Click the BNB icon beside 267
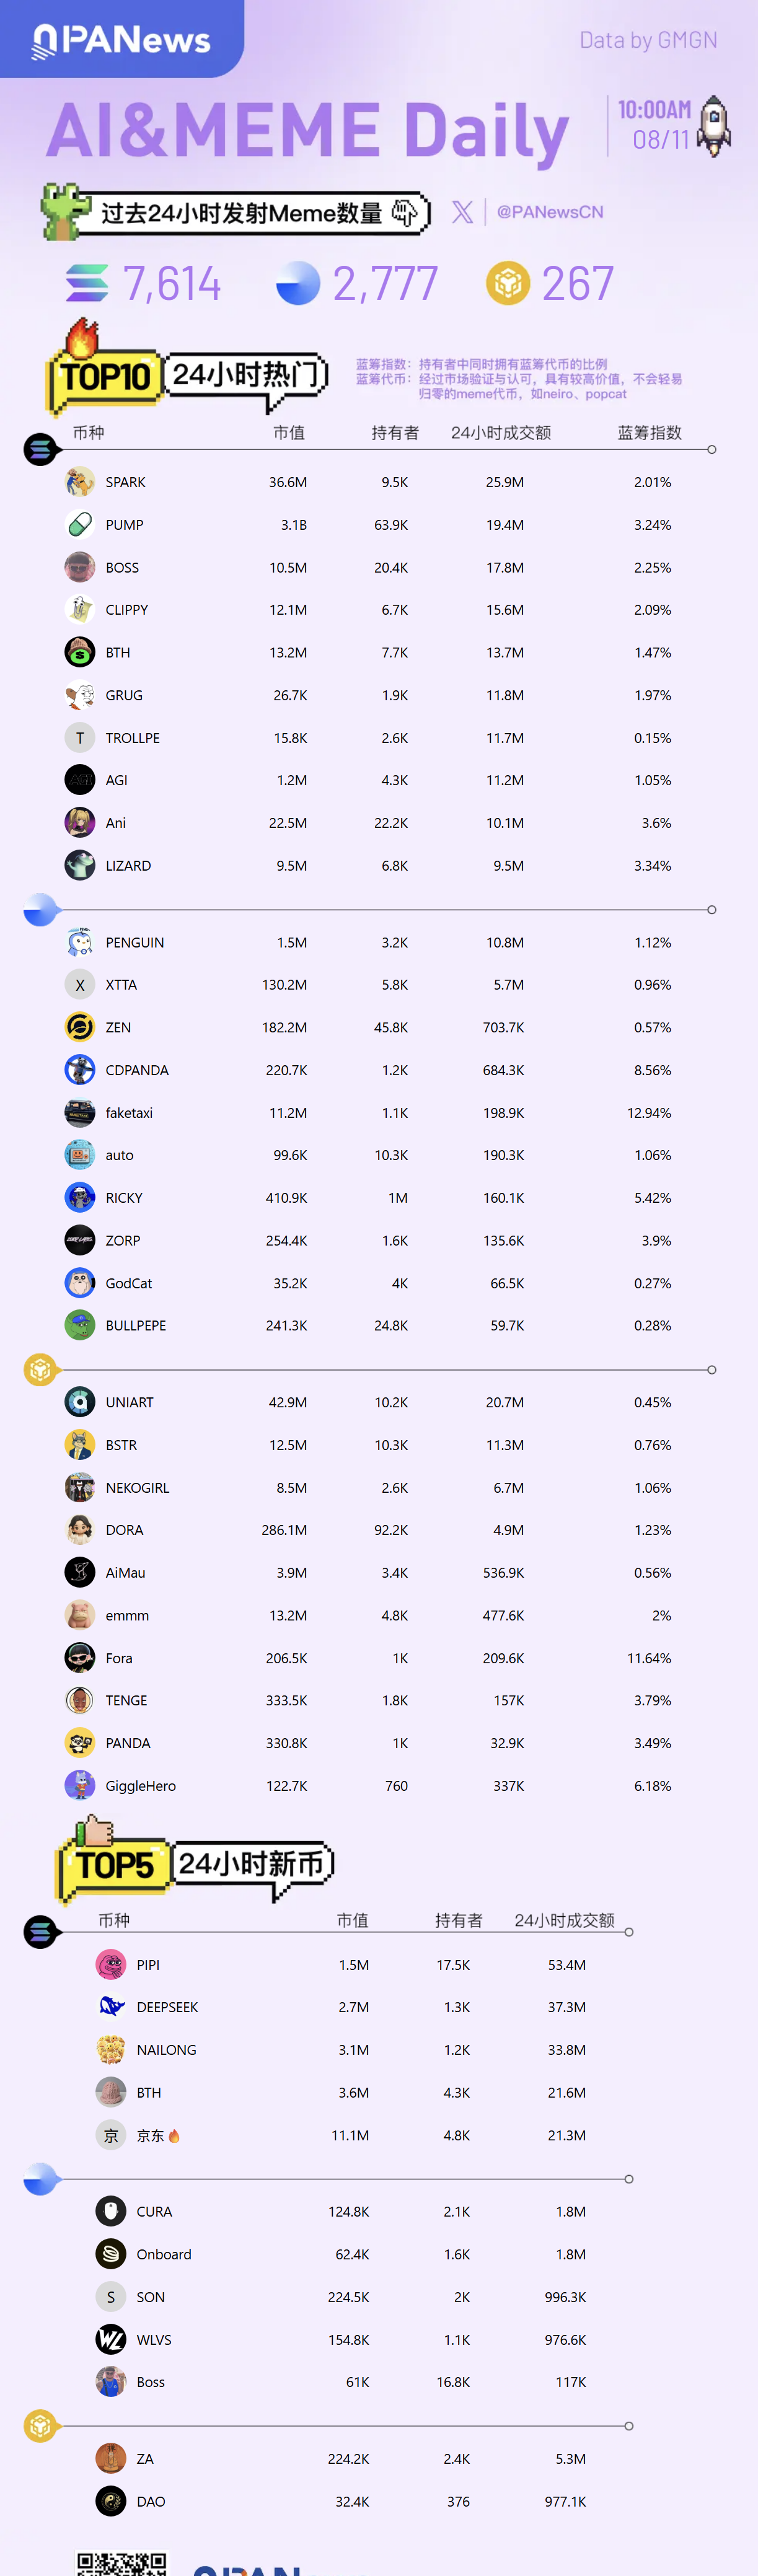This screenshot has width=758, height=2576. tap(508, 284)
